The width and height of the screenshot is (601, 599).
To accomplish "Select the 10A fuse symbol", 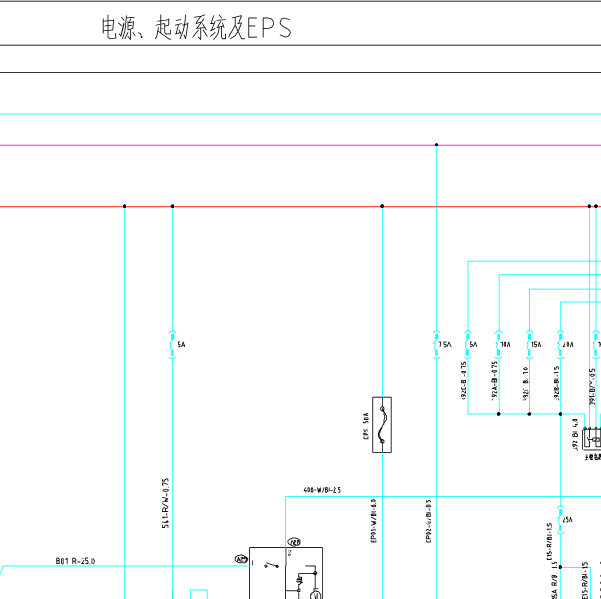I will click(499, 345).
